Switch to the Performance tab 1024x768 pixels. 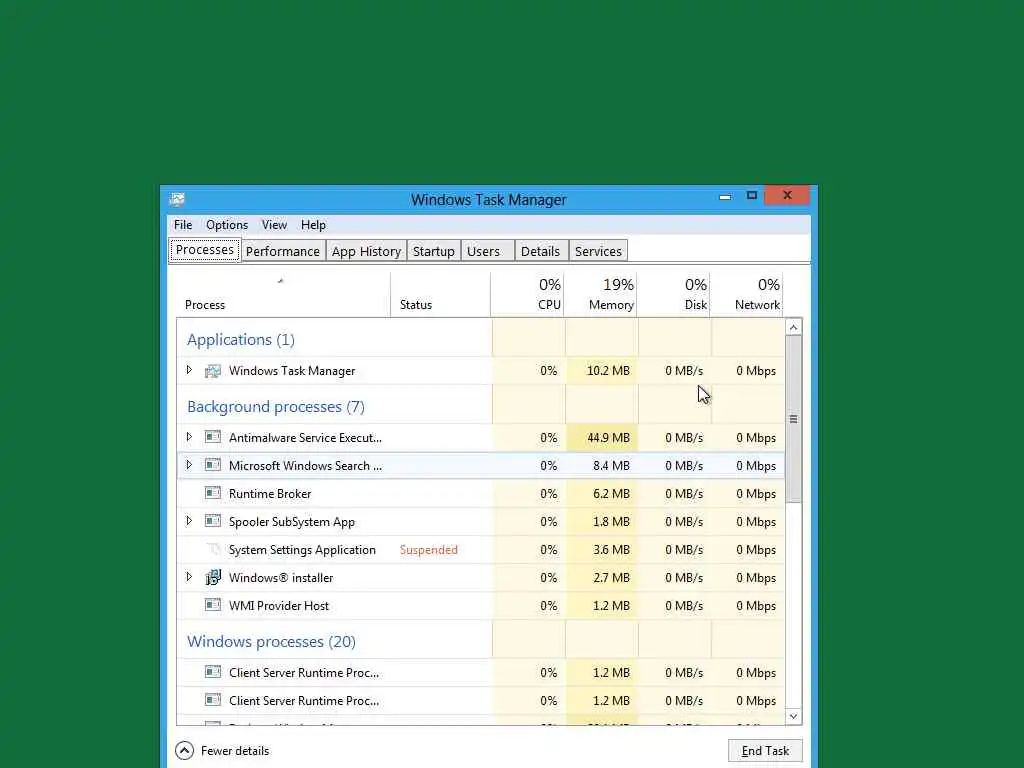coord(283,251)
